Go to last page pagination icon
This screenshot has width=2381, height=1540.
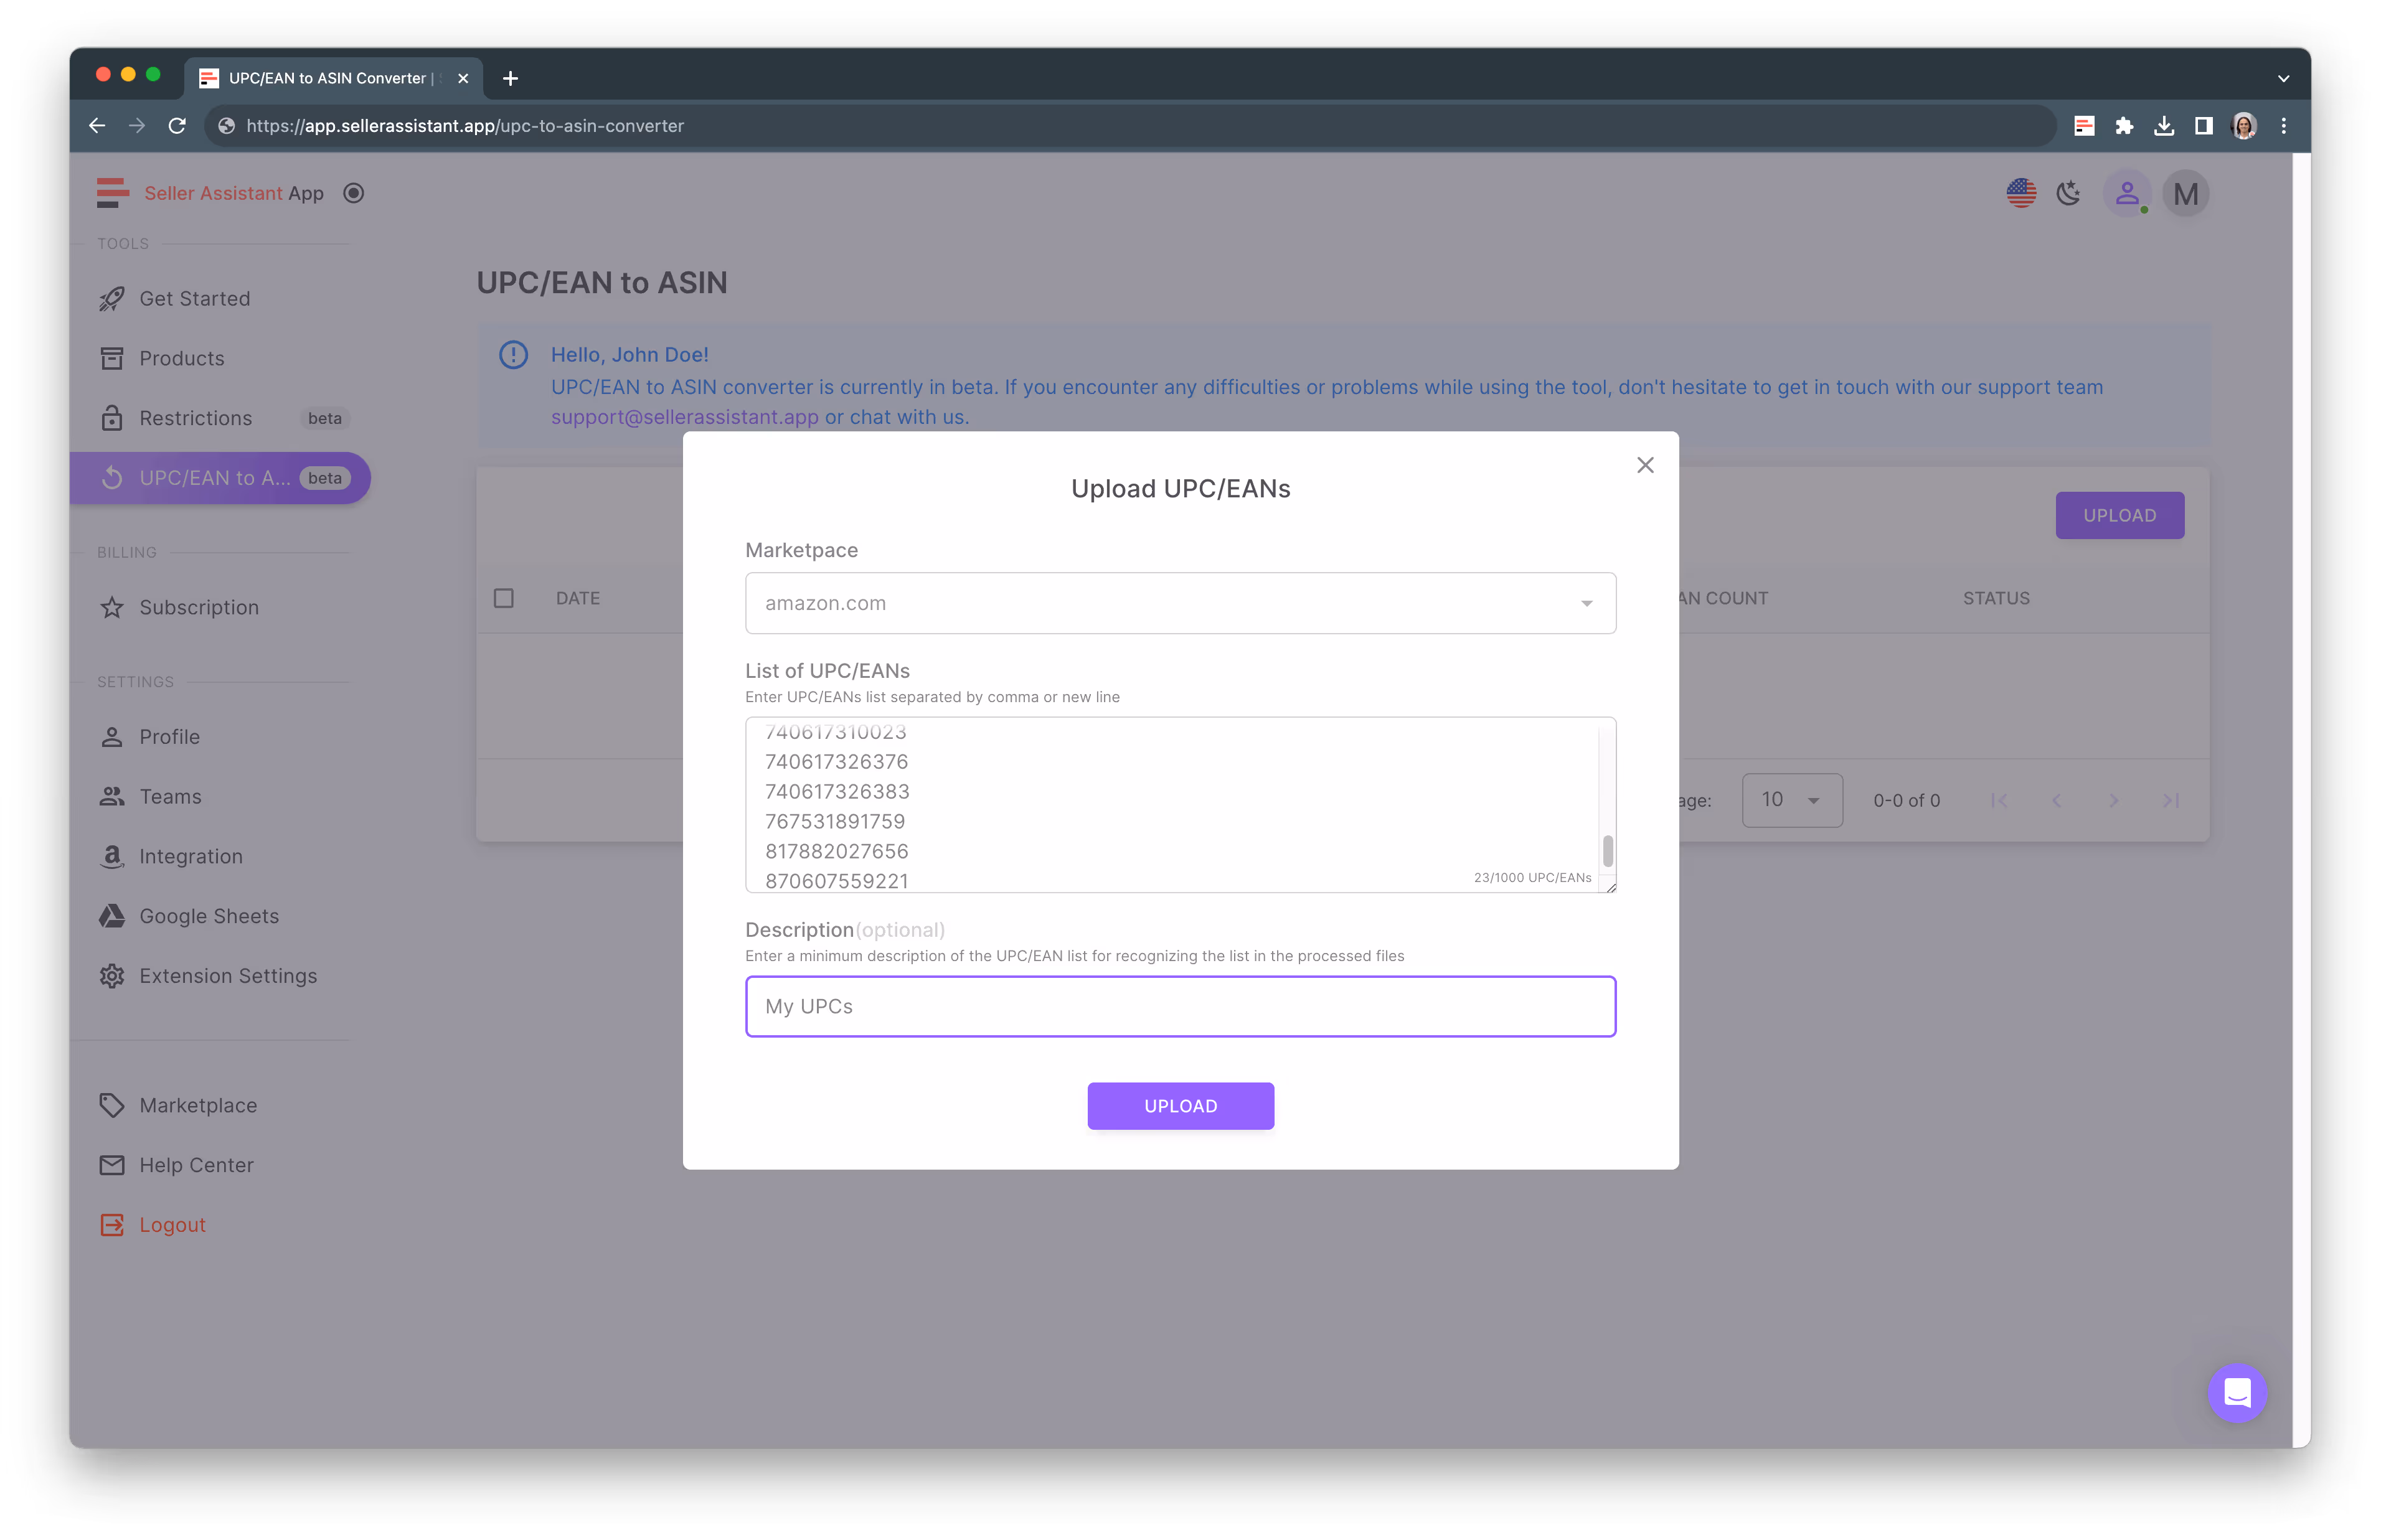pos(2170,800)
